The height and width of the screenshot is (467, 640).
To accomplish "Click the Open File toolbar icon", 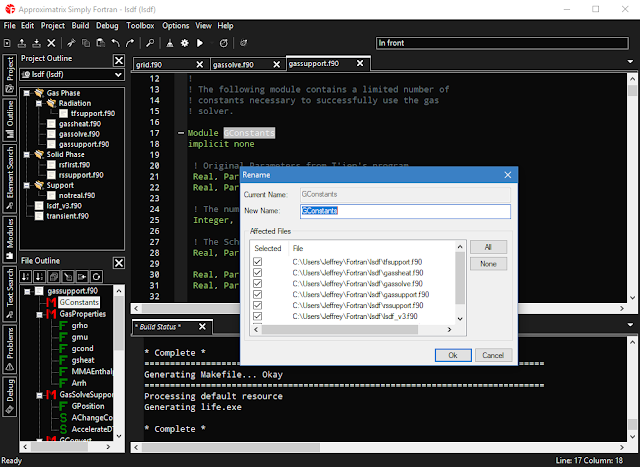I will pyautogui.click(x=22, y=43).
